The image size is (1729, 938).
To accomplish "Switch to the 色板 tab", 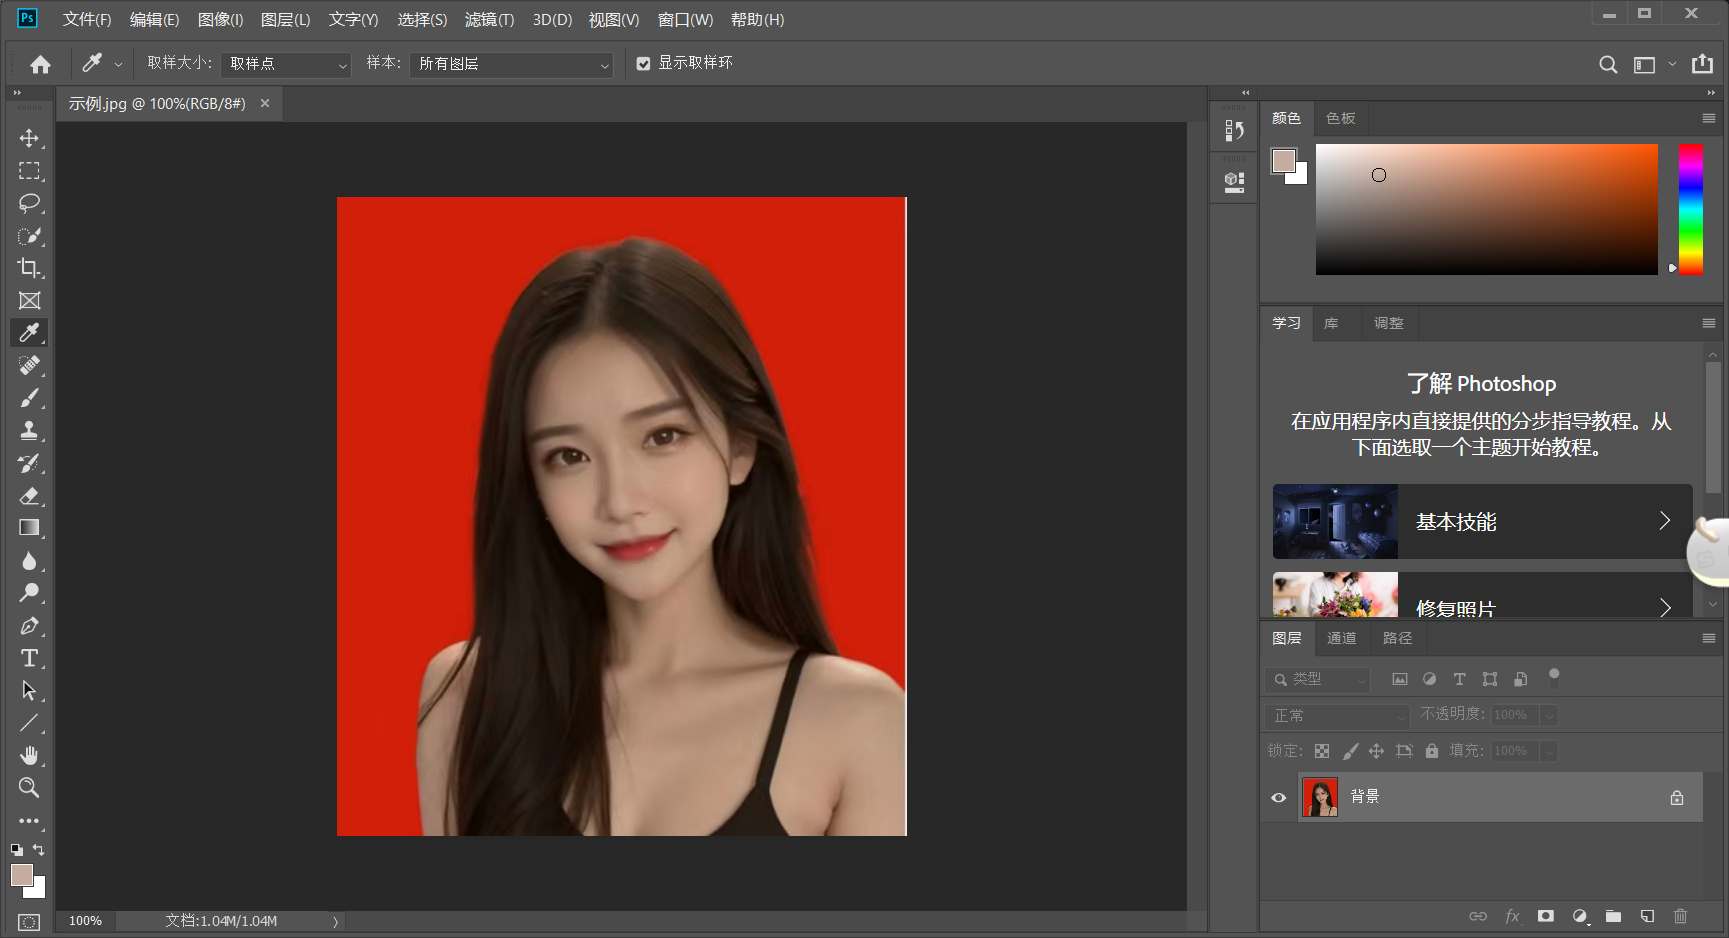I will 1341,118.
